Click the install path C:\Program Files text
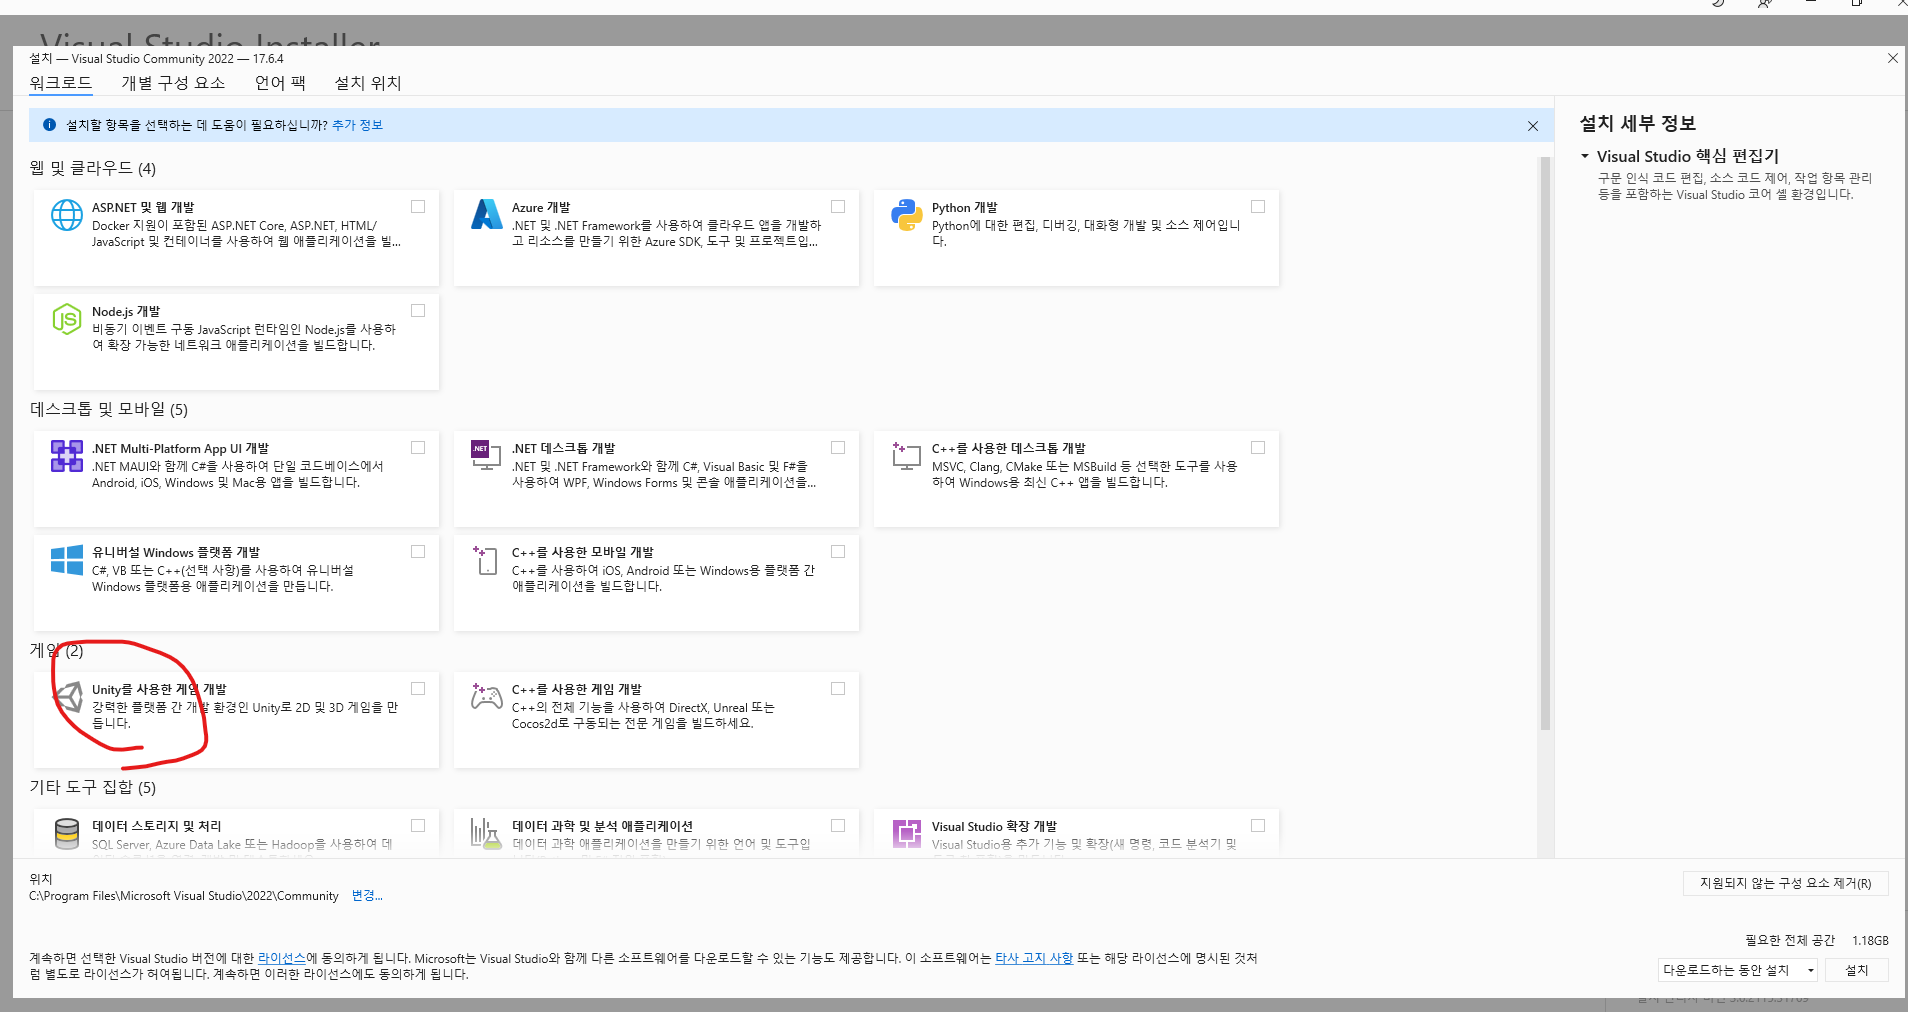 [x=184, y=896]
